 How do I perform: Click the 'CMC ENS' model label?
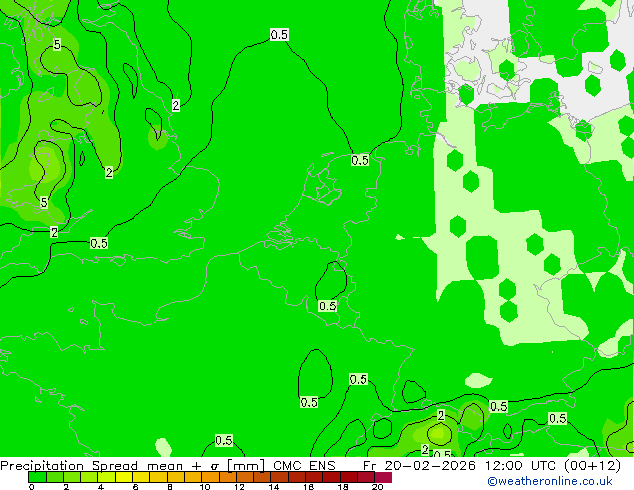pos(304,466)
